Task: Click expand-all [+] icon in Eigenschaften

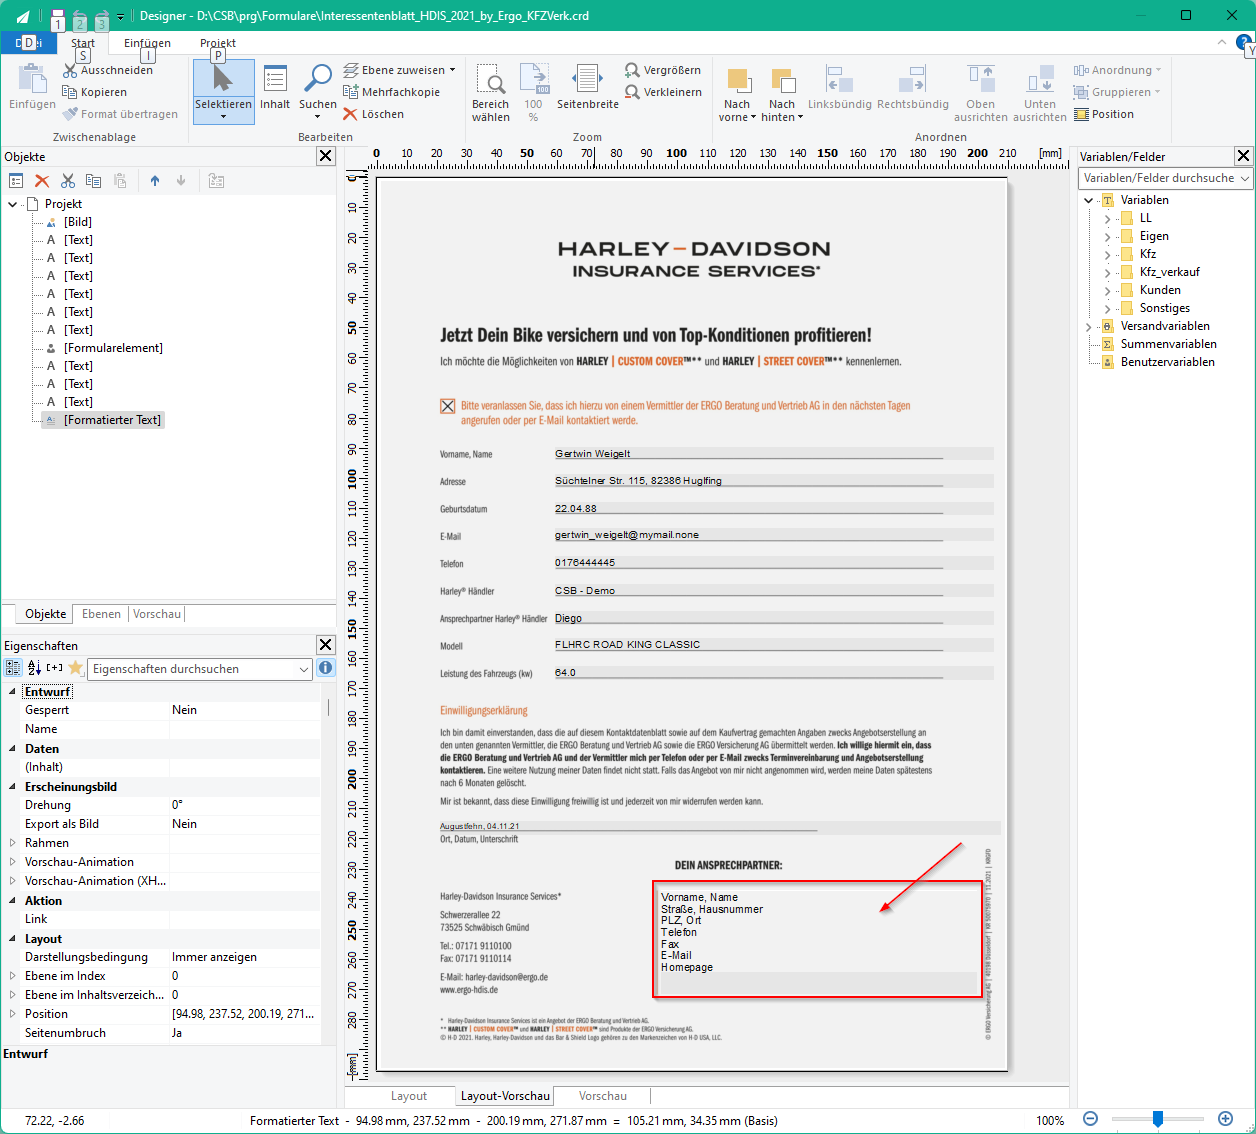Action: click(54, 668)
